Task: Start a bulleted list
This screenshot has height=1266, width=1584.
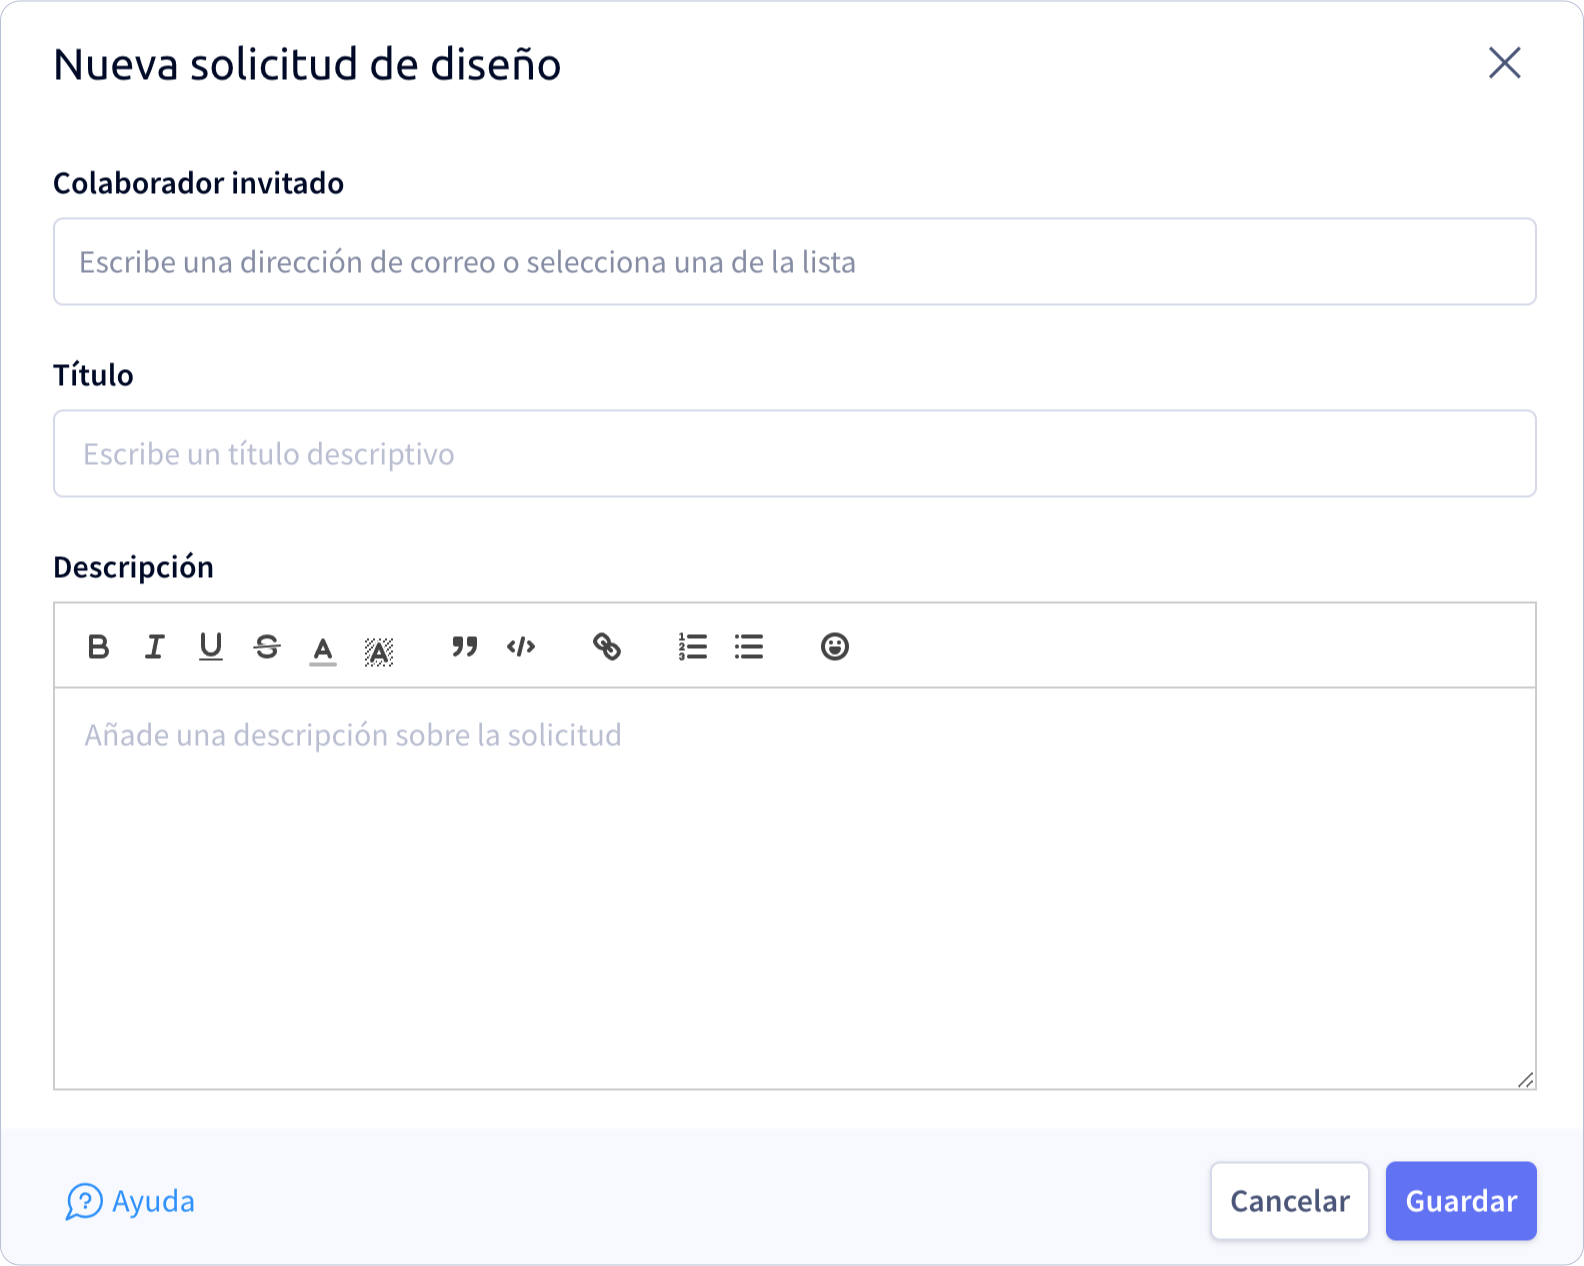Action: (x=748, y=647)
